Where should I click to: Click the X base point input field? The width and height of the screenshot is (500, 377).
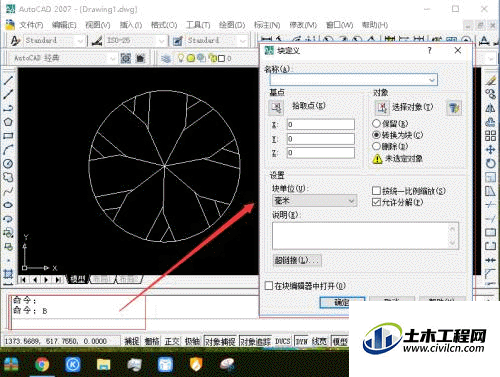(x=321, y=125)
